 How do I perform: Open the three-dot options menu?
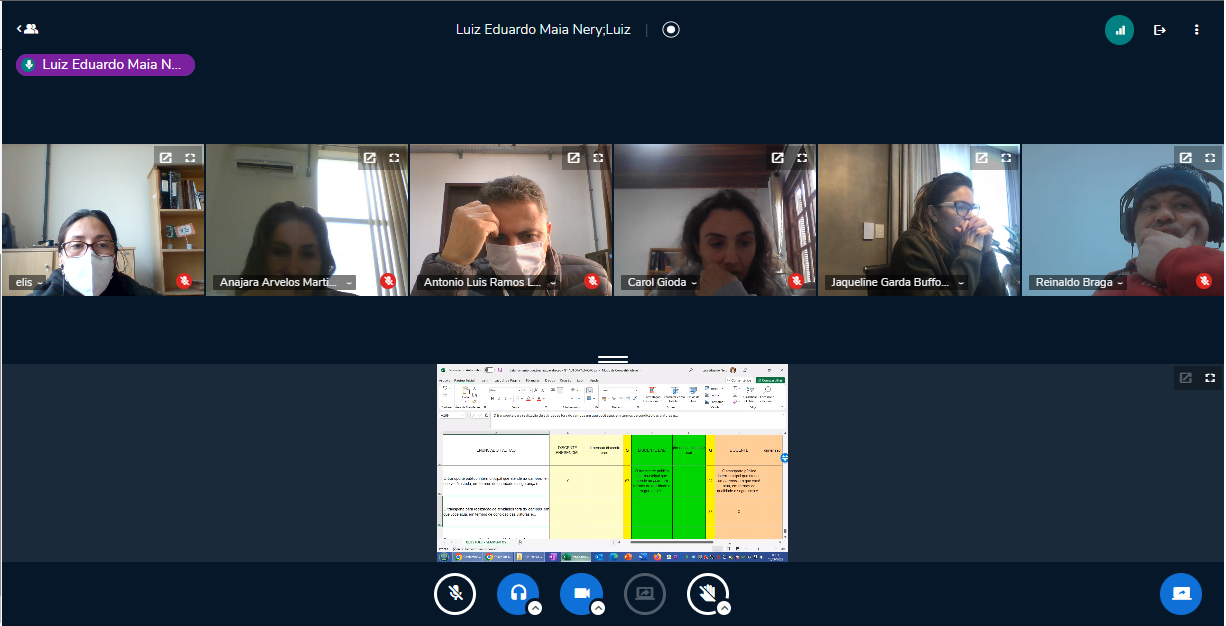click(x=1196, y=30)
